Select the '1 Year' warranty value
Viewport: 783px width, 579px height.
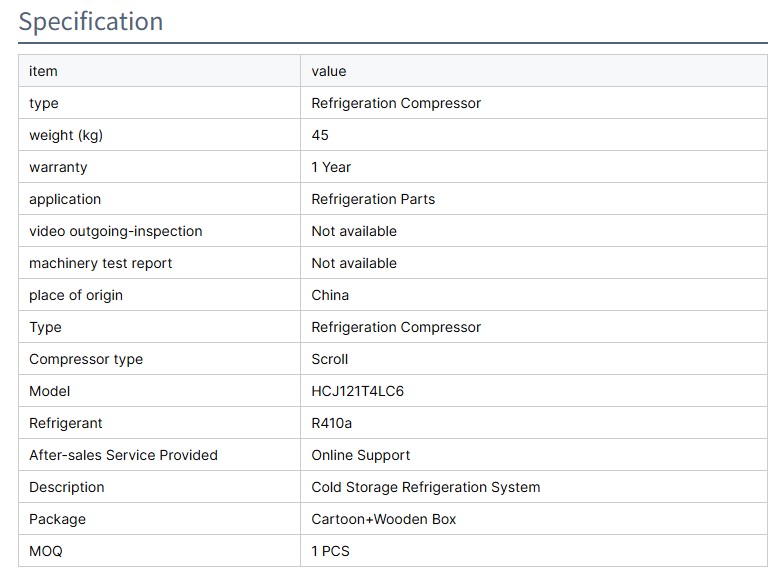pyautogui.click(x=331, y=167)
